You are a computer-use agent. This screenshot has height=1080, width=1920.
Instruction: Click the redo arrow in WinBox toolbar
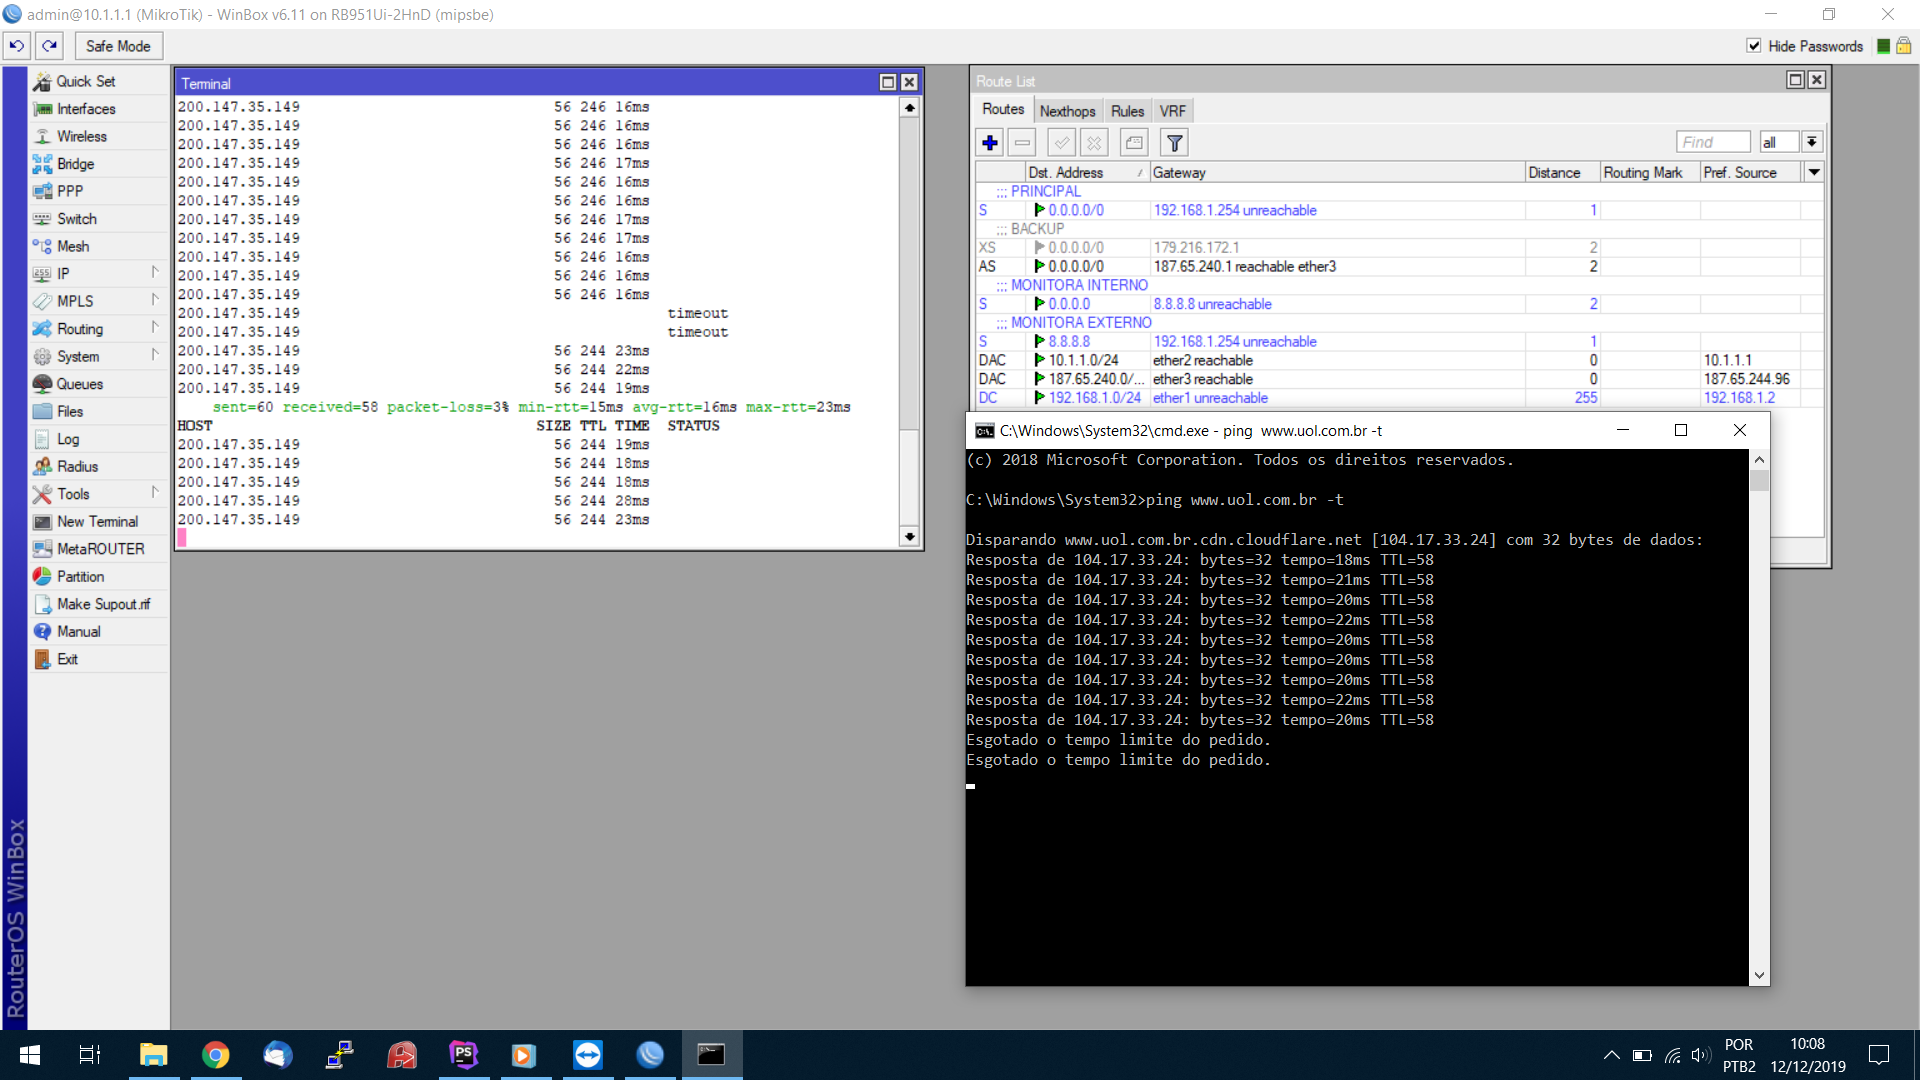(50, 46)
